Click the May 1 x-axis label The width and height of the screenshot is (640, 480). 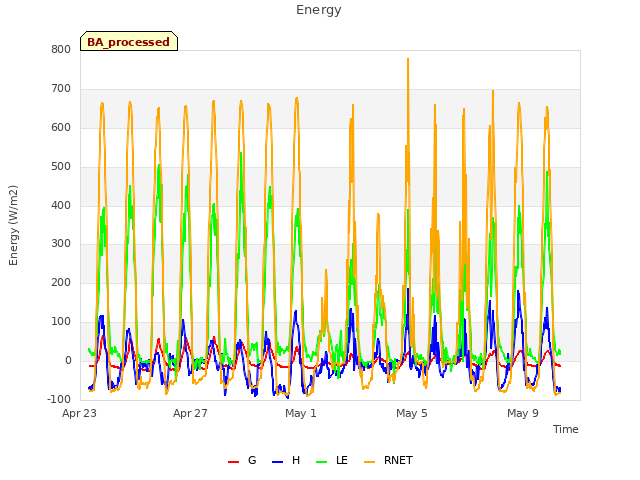pyautogui.click(x=301, y=413)
